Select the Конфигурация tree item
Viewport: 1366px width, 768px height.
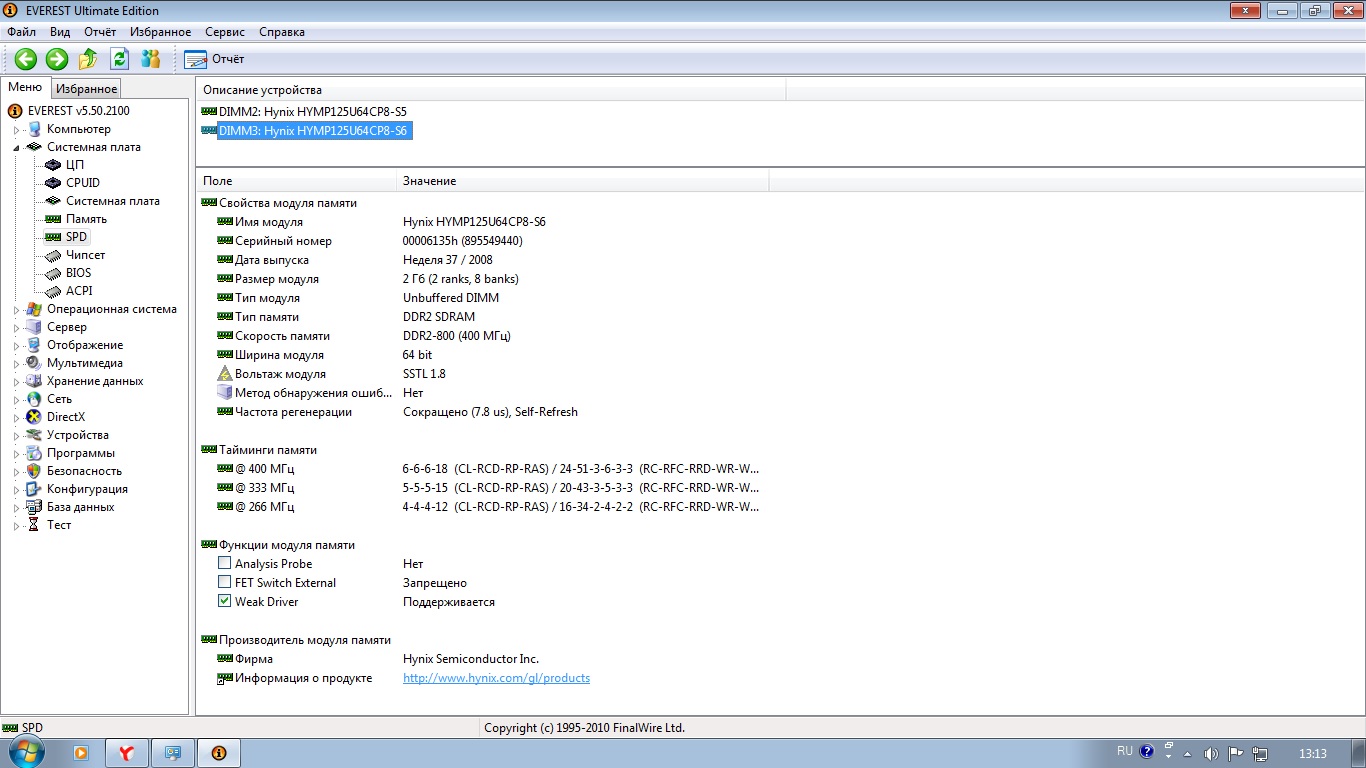(x=87, y=489)
